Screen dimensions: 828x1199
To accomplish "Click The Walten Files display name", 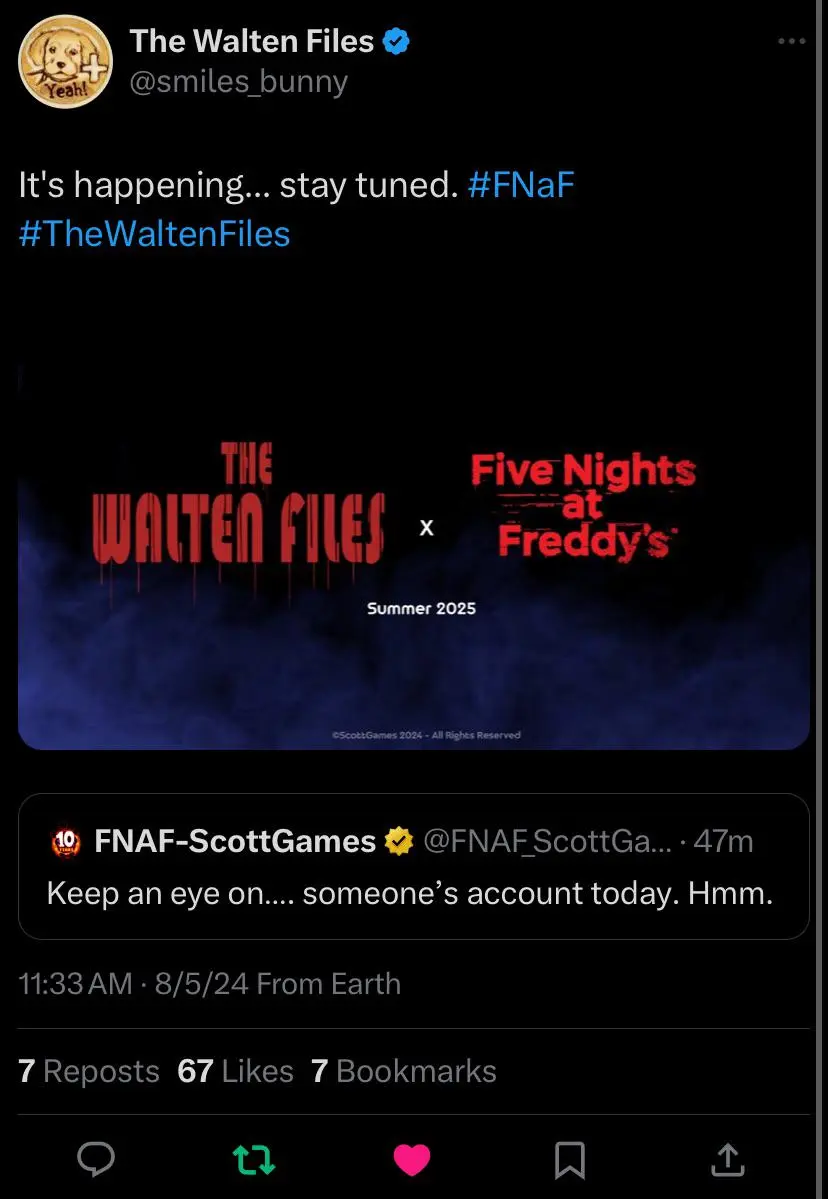I will [x=252, y=41].
